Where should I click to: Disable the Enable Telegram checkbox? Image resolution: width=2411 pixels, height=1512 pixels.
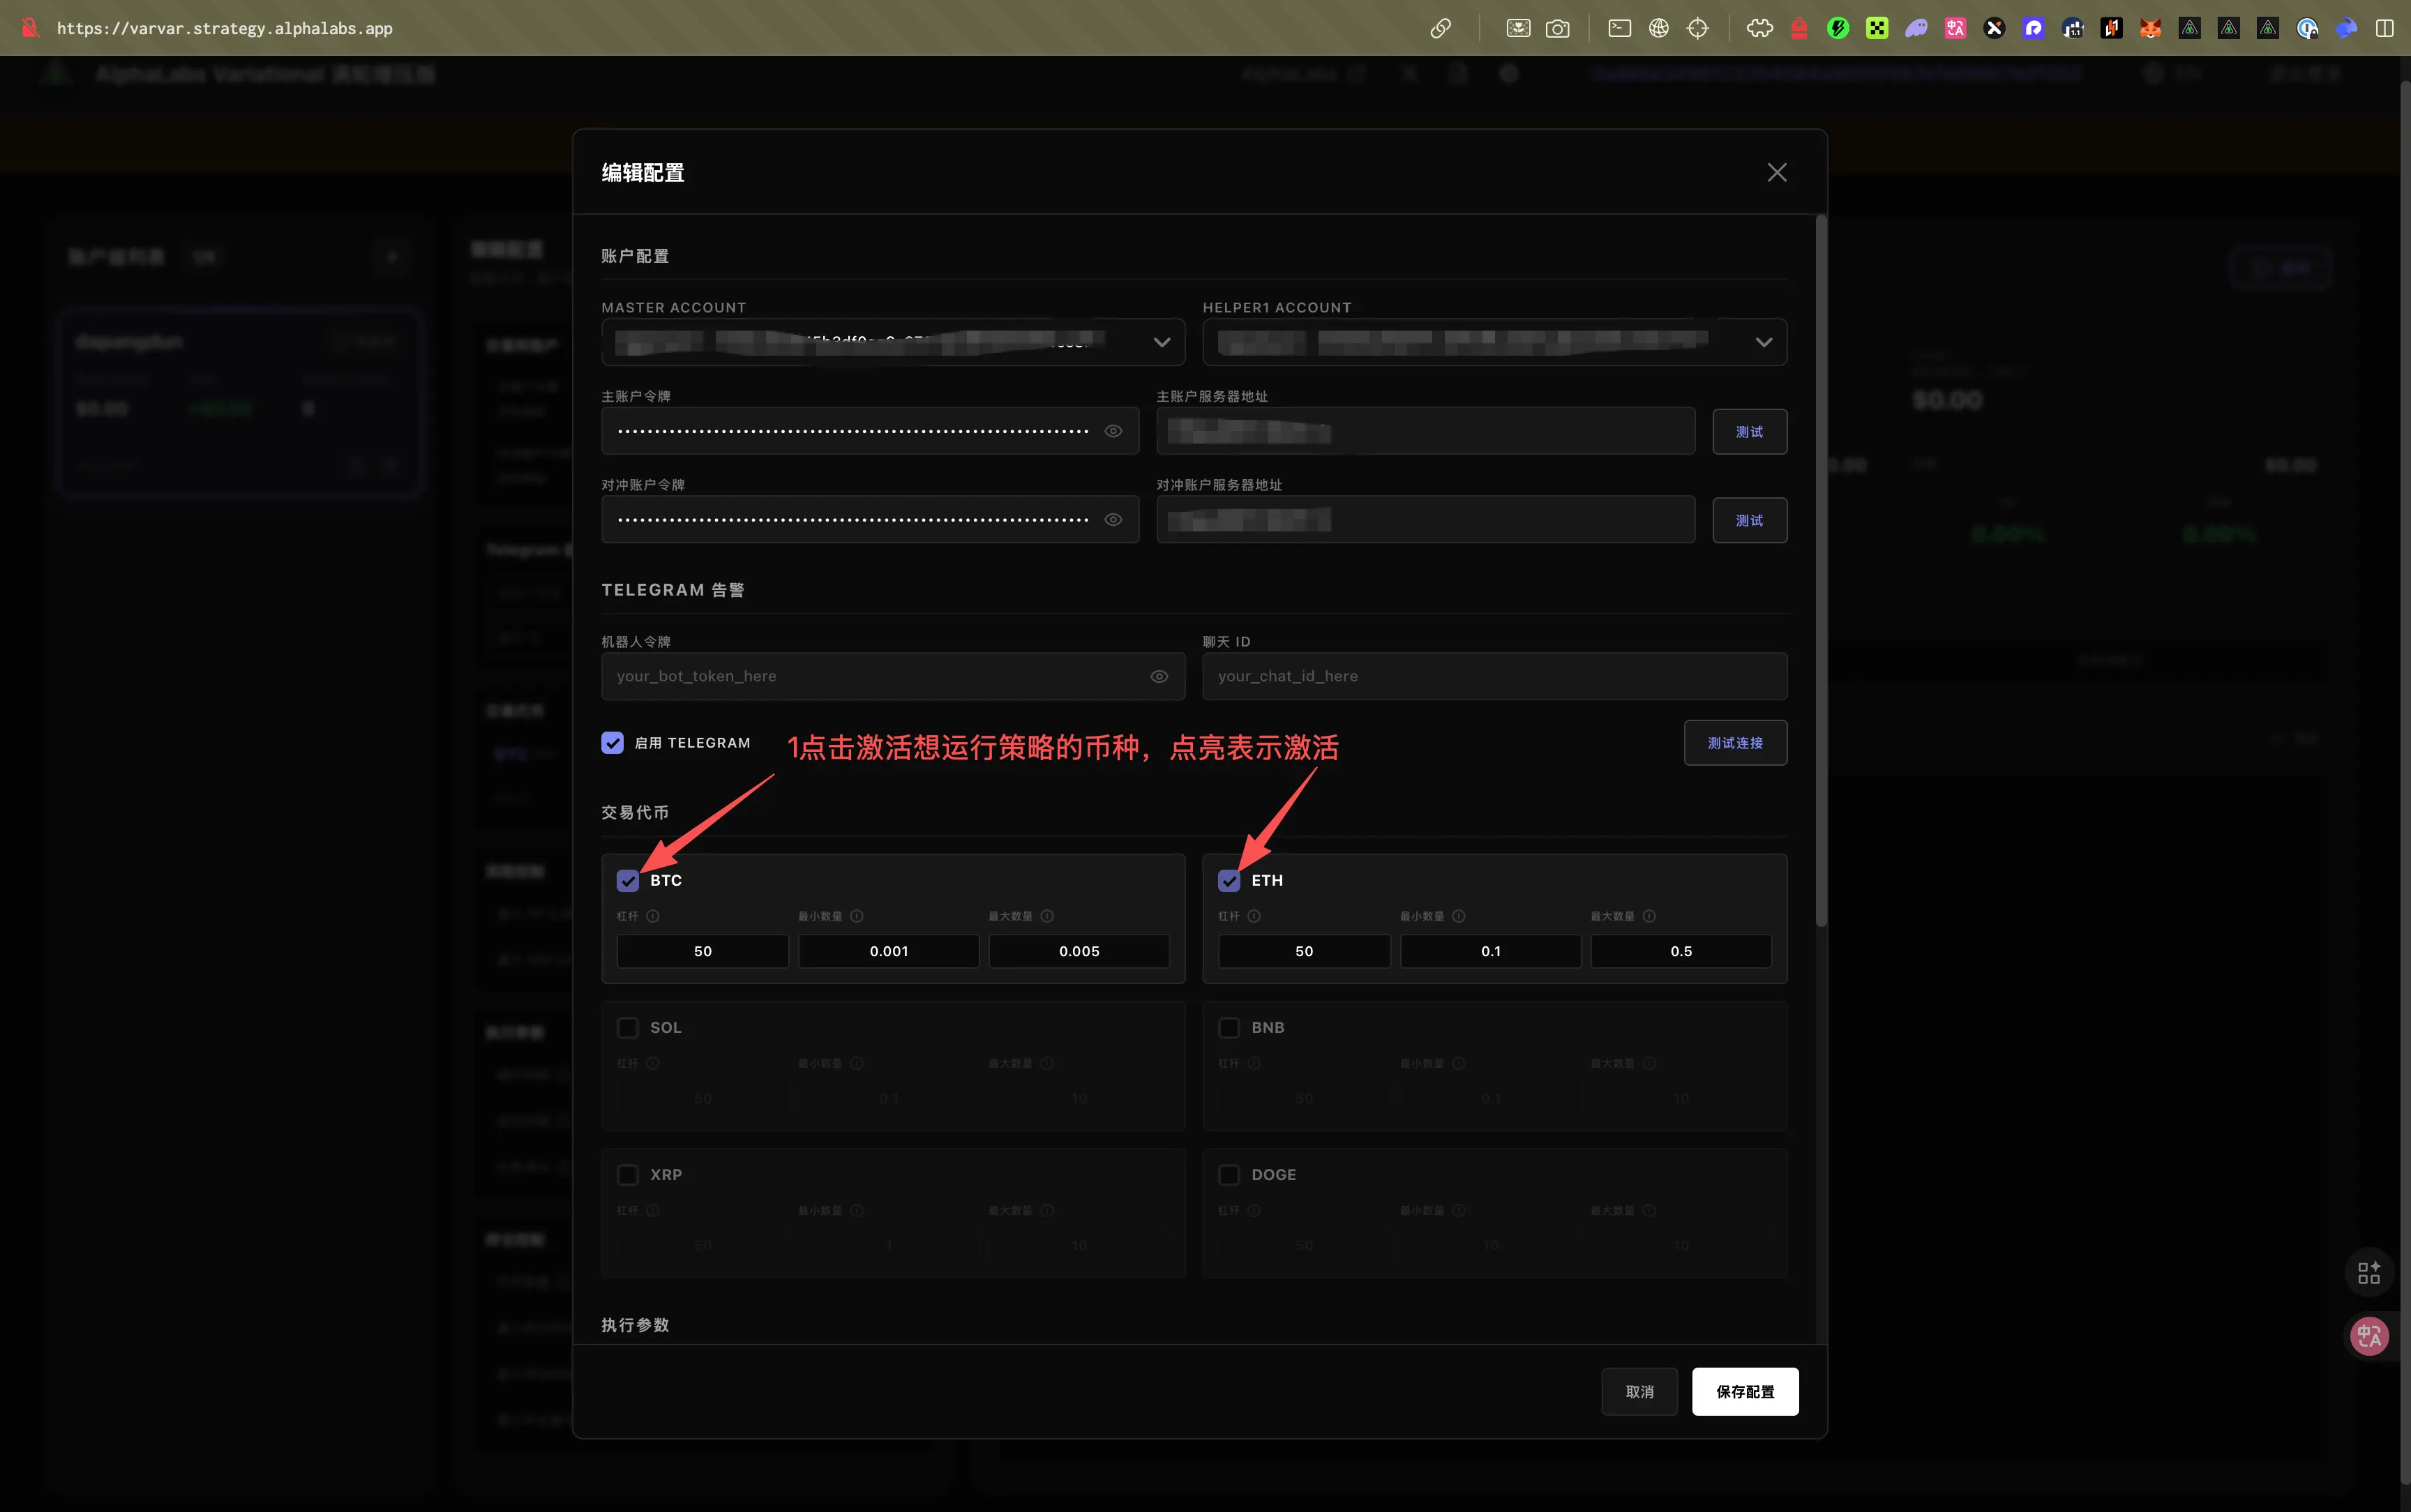click(613, 743)
